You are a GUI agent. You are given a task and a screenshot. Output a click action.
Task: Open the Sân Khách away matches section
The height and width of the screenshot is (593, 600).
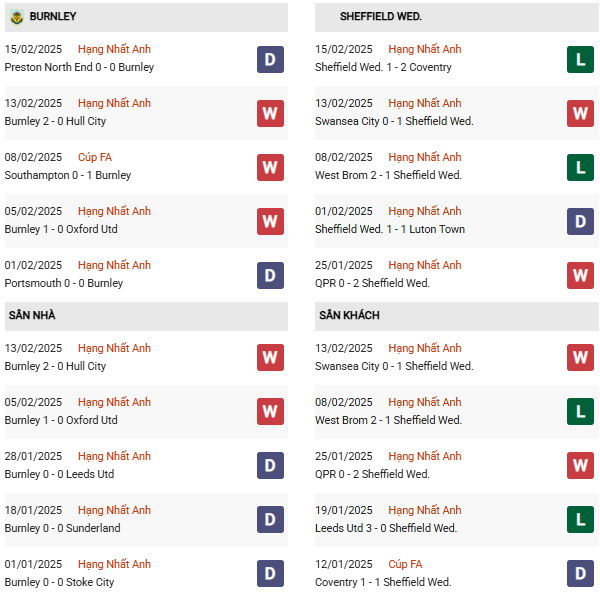(349, 316)
